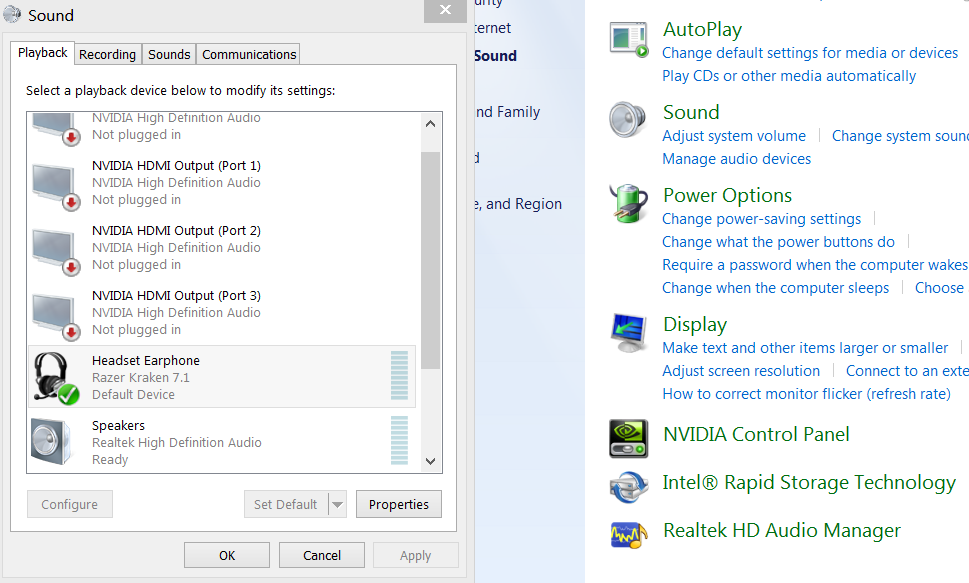This screenshot has height=583, width=969.
Task: Open the Set Default dropdown arrow
Action: click(x=337, y=504)
